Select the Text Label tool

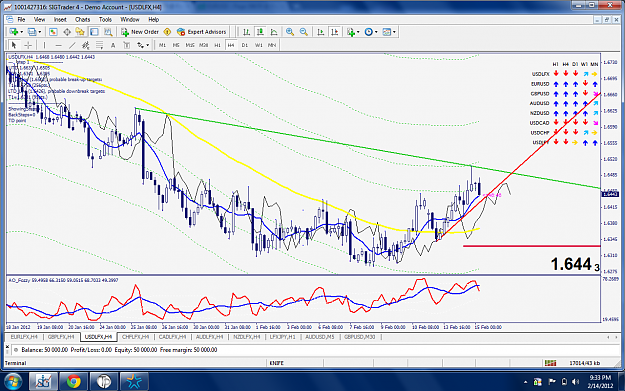[126, 45]
